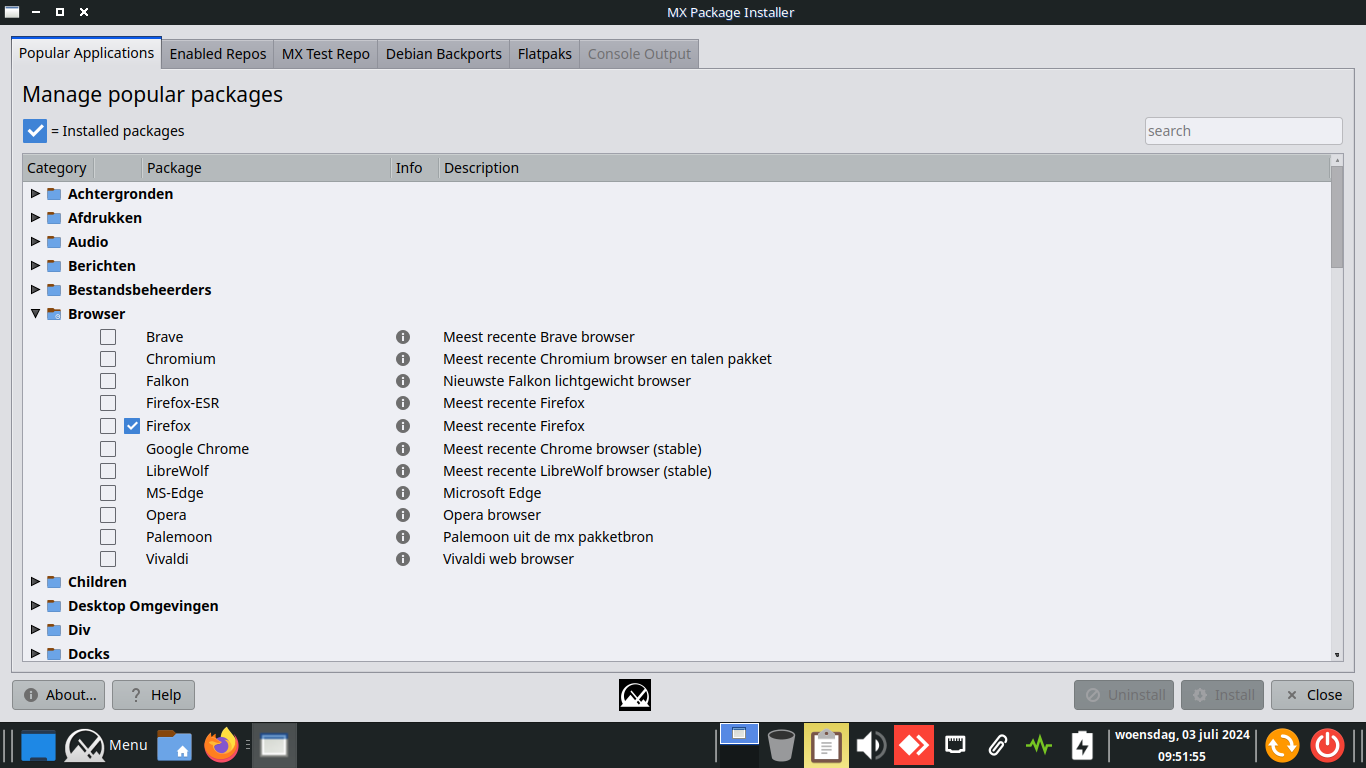Collapse the Browser category
This screenshot has width=1366, height=768.
pos(36,314)
